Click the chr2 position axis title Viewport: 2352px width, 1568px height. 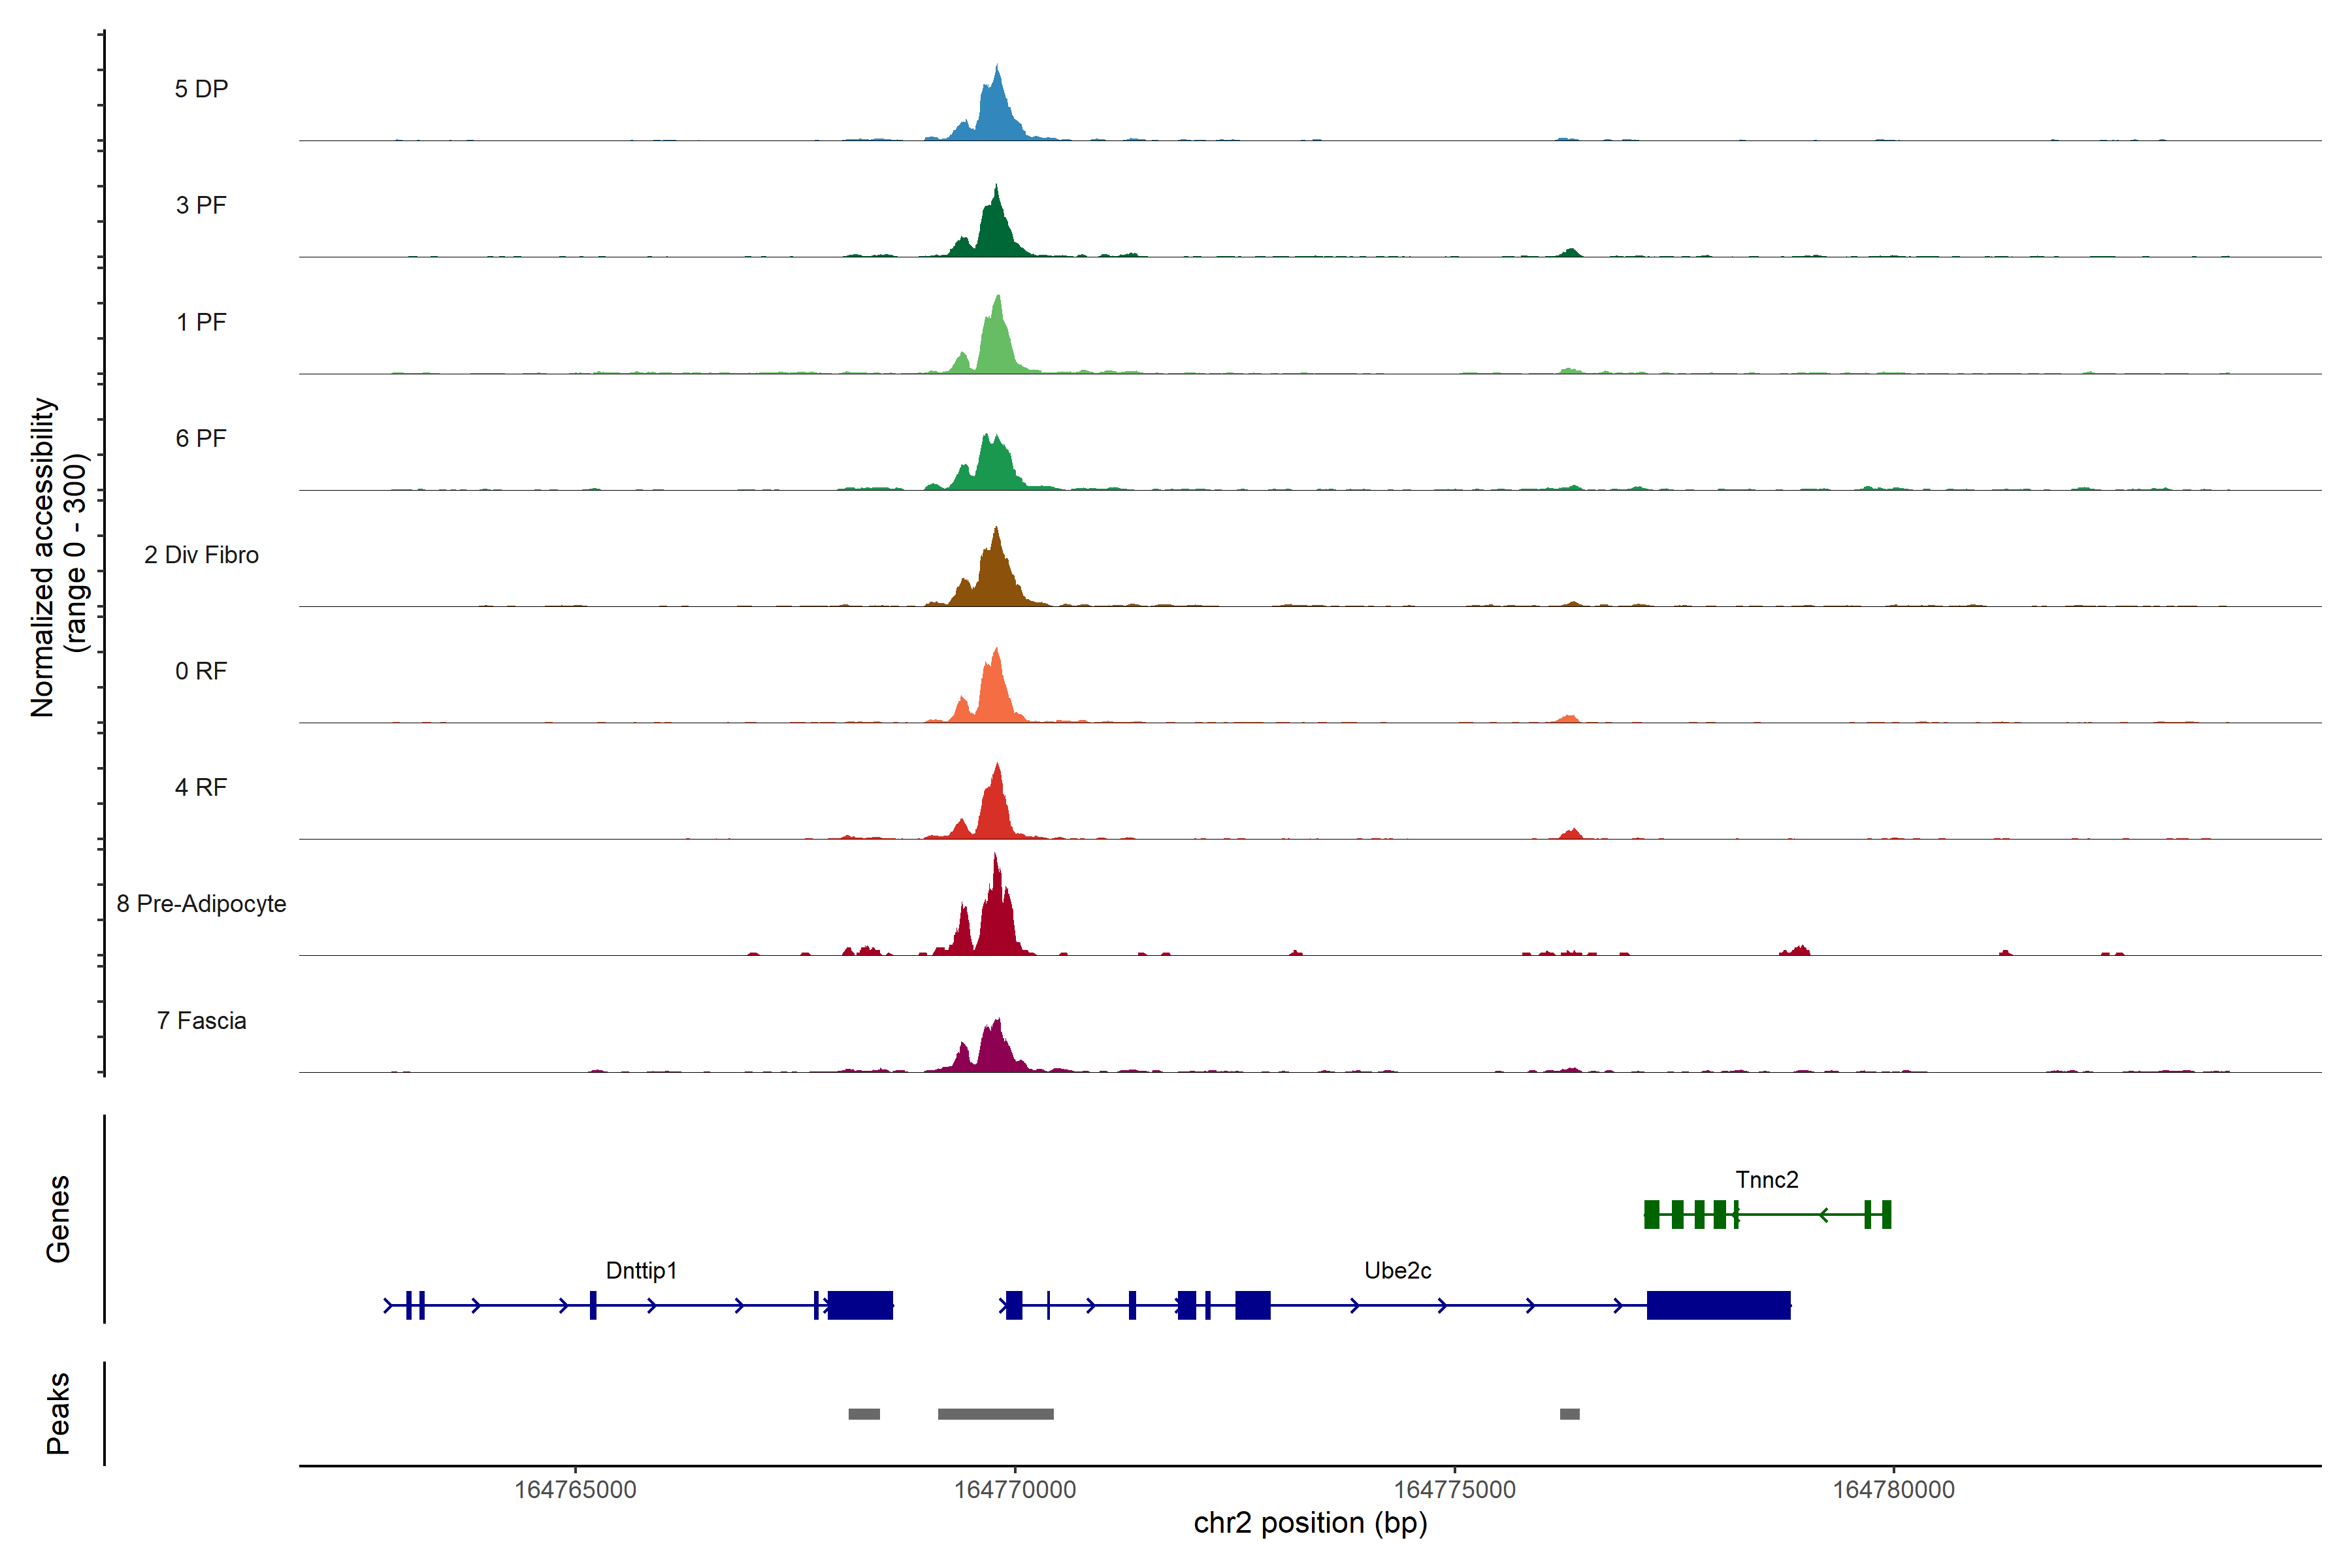(x=1310, y=1523)
